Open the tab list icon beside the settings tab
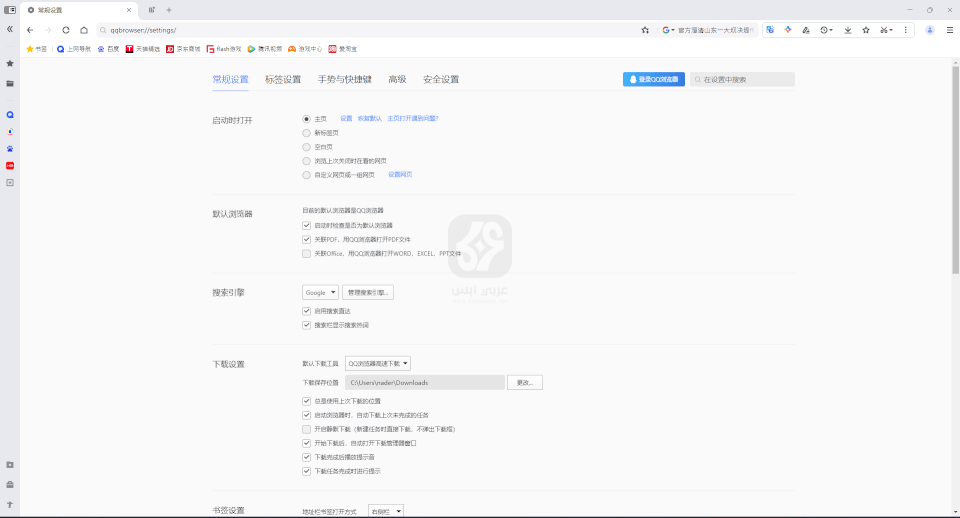960x518 pixels. pos(151,10)
